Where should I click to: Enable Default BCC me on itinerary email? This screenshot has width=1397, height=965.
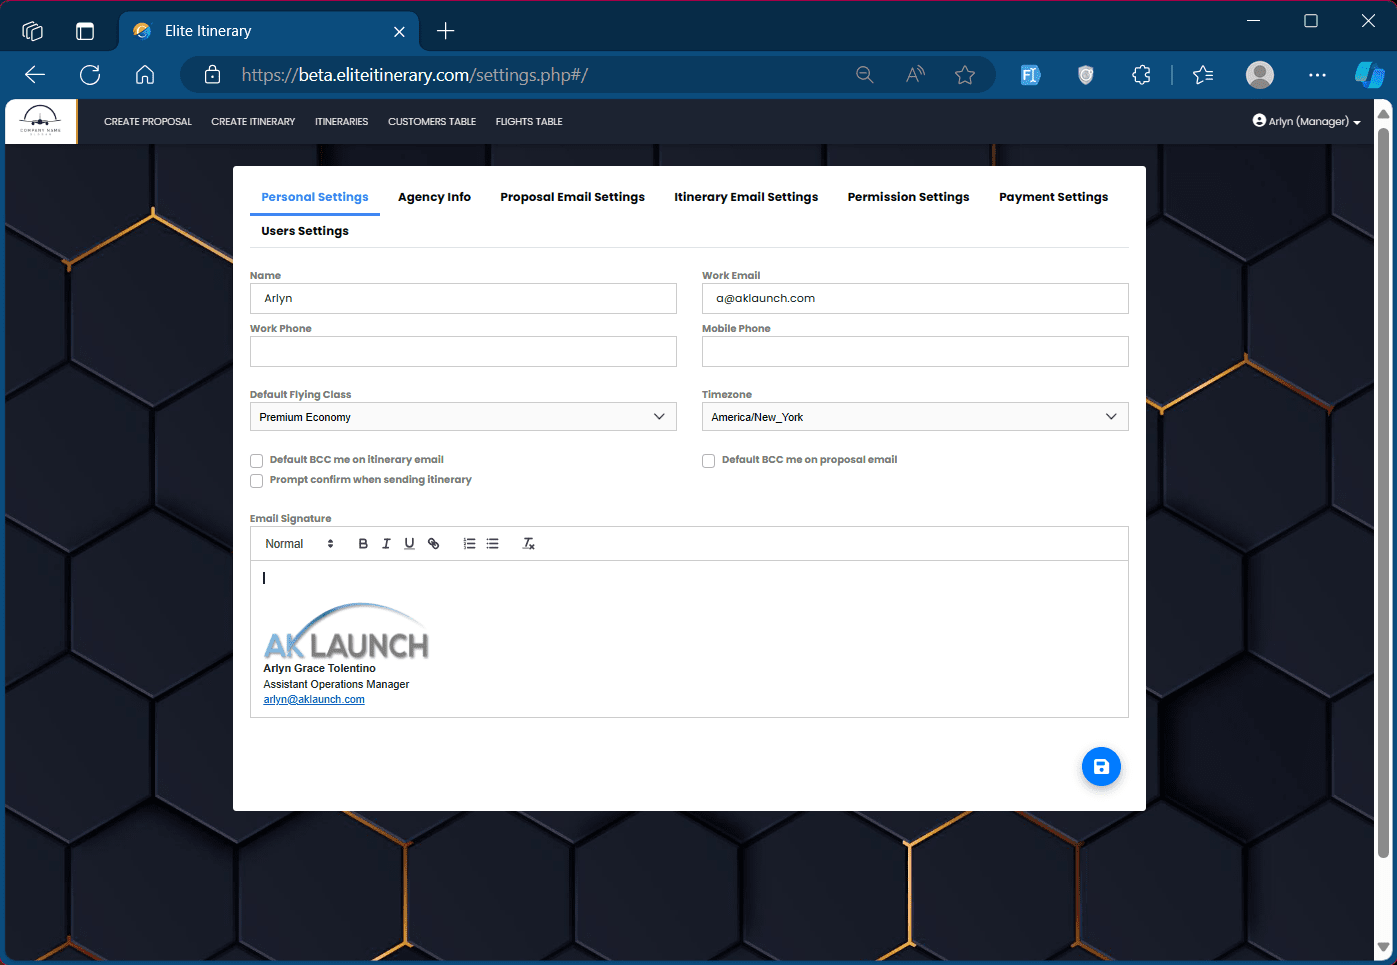[257, 461]
